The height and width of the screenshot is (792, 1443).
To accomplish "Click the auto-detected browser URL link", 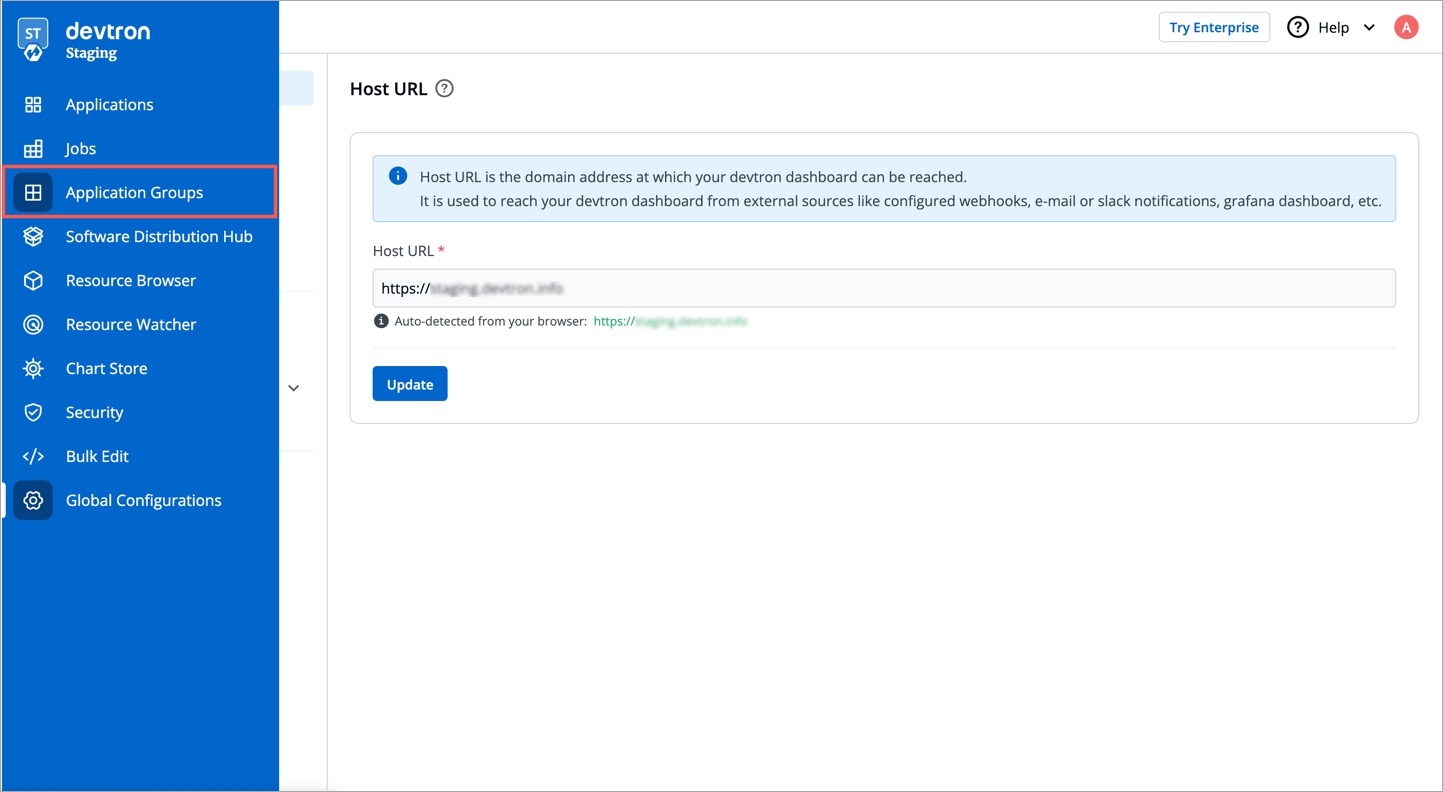I will pos(670,322).
